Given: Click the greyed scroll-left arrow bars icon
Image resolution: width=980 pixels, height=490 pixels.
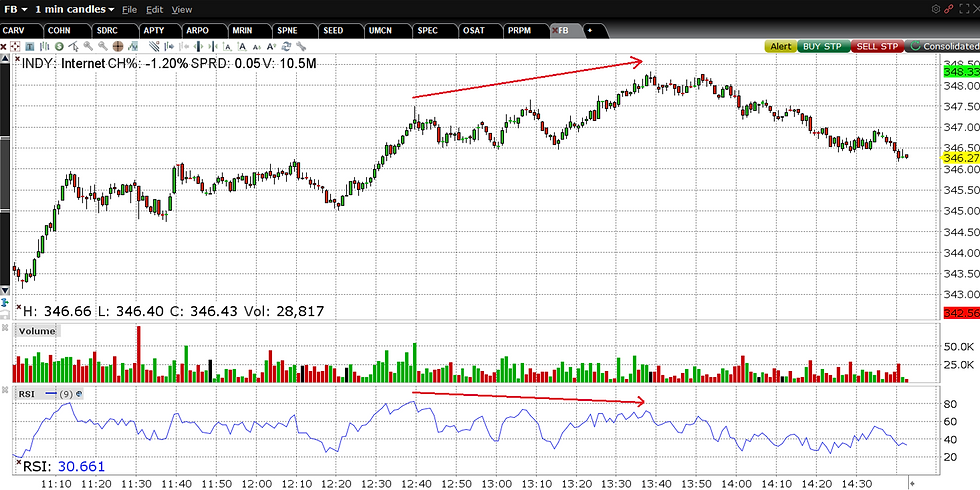Looking at the screenshot, I should 184,46.
